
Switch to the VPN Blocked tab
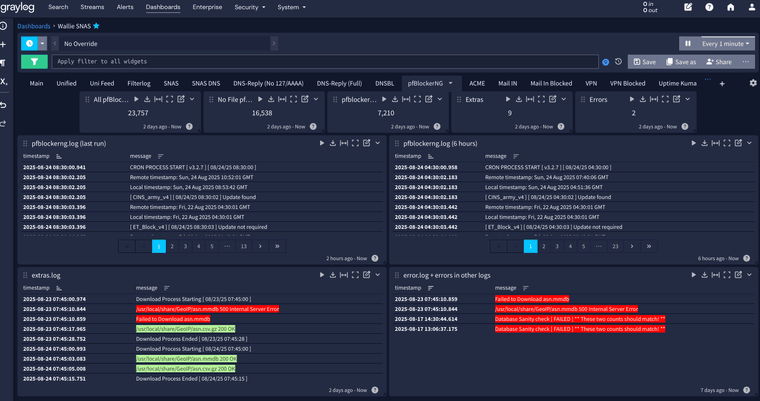[627, 83]
